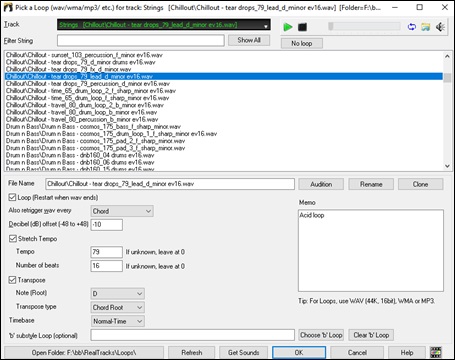Click the No loop button
This screenshot has width=455, height=360.
(302, 43)
